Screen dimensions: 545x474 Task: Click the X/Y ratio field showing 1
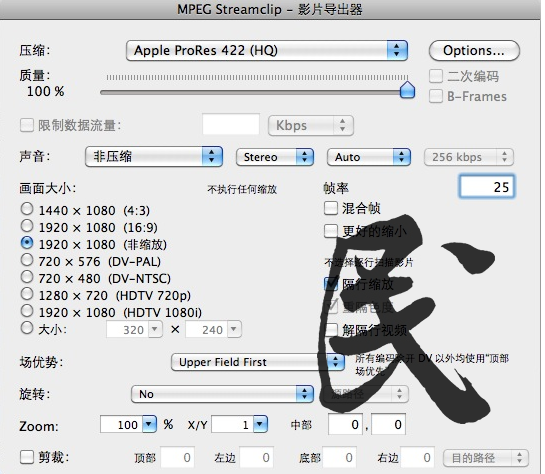coord(233,424)
